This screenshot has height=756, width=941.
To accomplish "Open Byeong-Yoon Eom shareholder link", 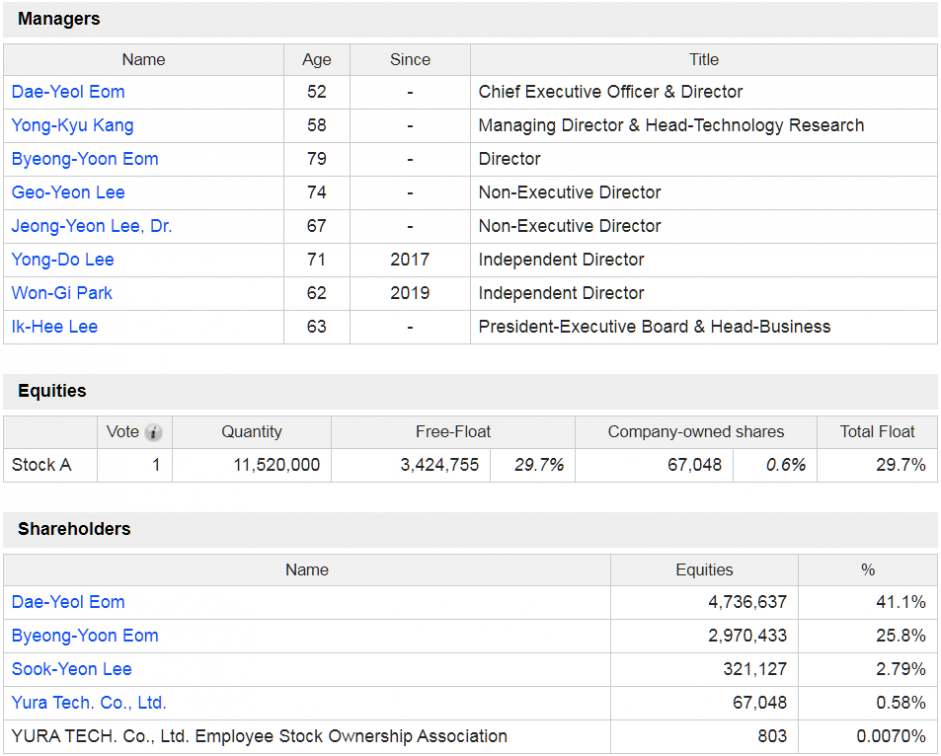I will [x=85, y=635].
